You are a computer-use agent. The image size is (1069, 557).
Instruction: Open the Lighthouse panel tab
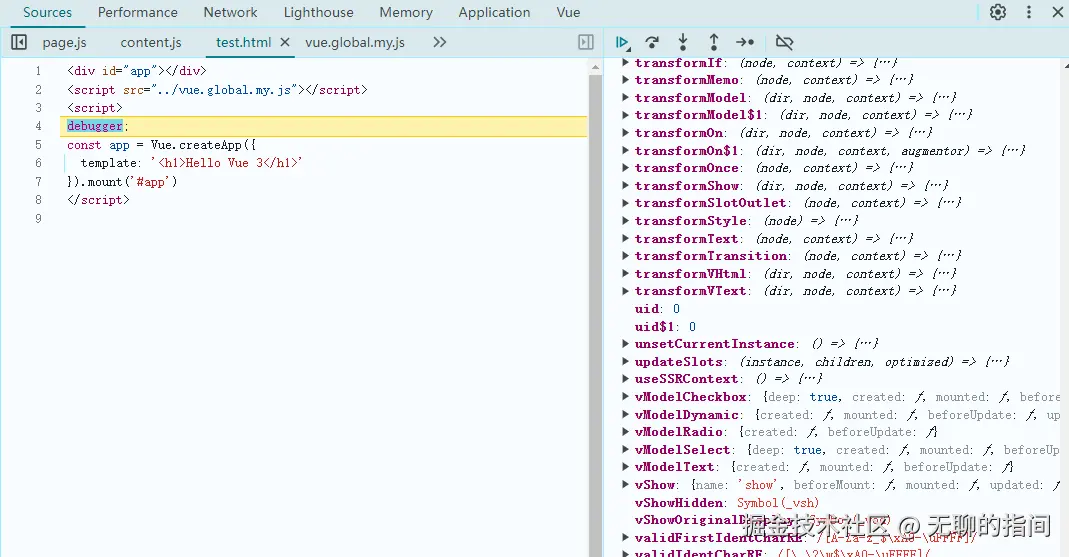[x=318, y=13]
